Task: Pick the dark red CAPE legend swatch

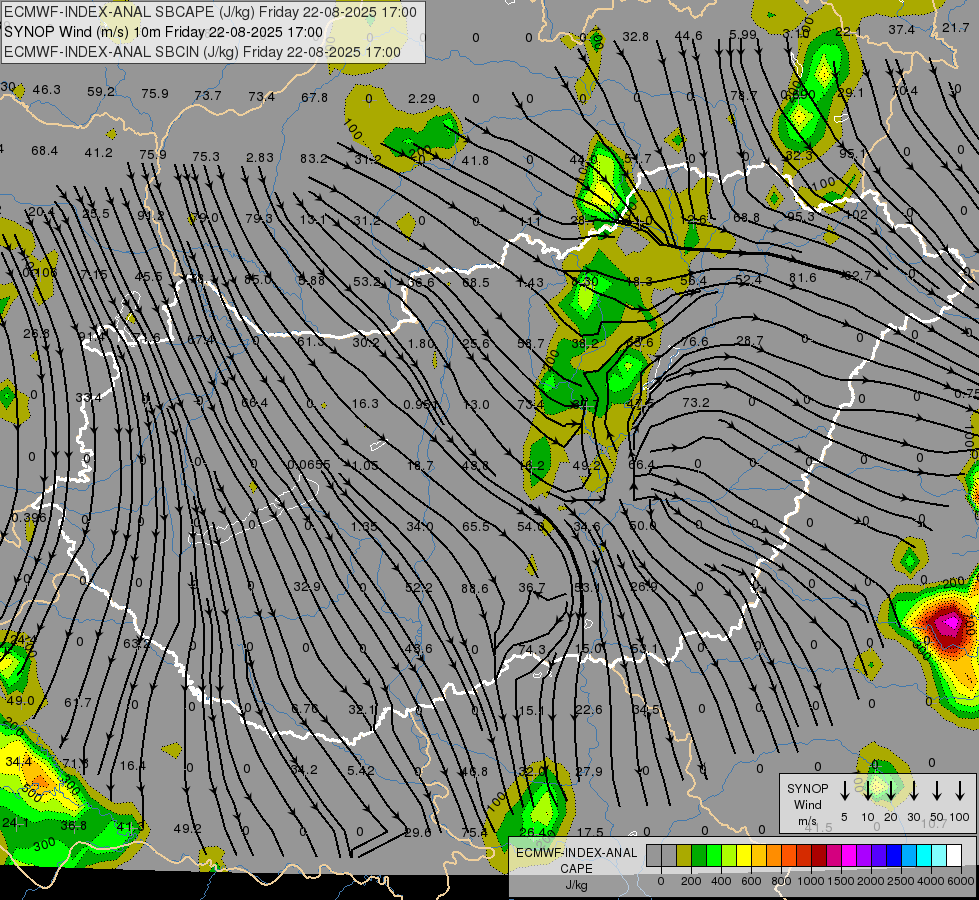Action: pyautogui.click(x=819, y=856)
